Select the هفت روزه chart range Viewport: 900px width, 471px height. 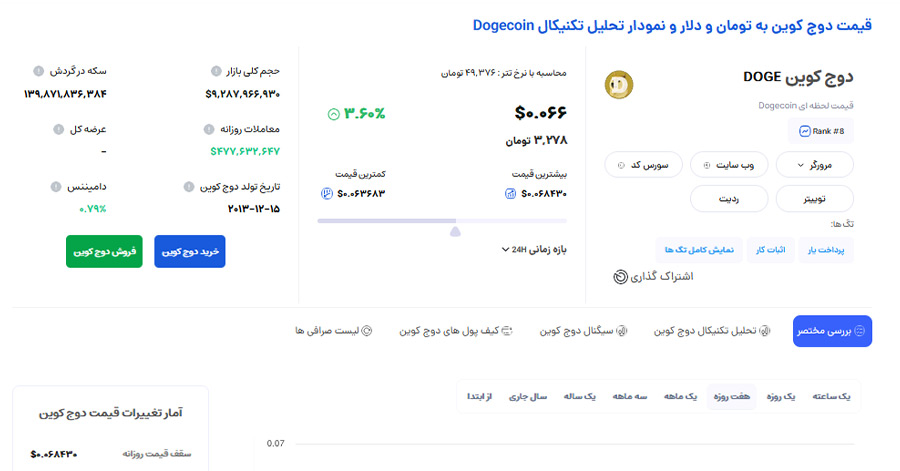click(731, 396)
